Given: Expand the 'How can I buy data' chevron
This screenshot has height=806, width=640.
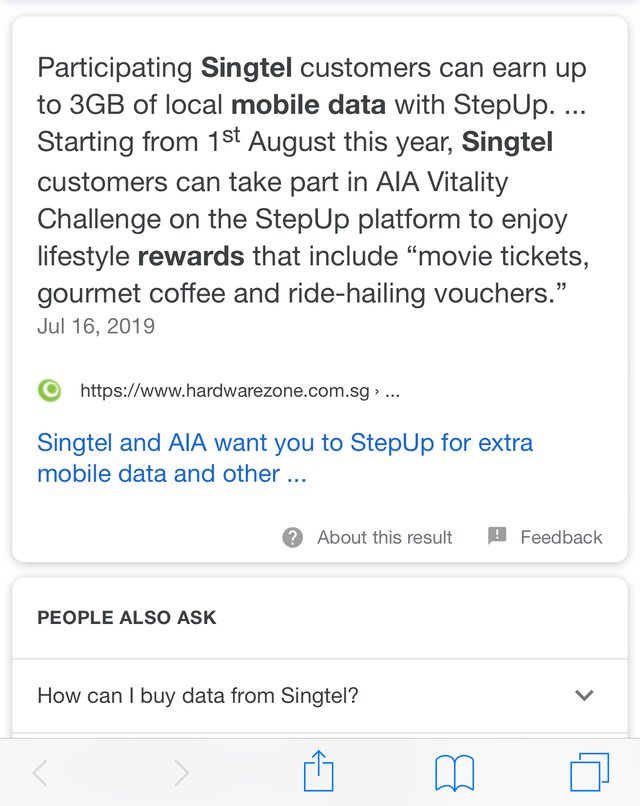Looking at the screenshot, I should (x=584, y=695).
